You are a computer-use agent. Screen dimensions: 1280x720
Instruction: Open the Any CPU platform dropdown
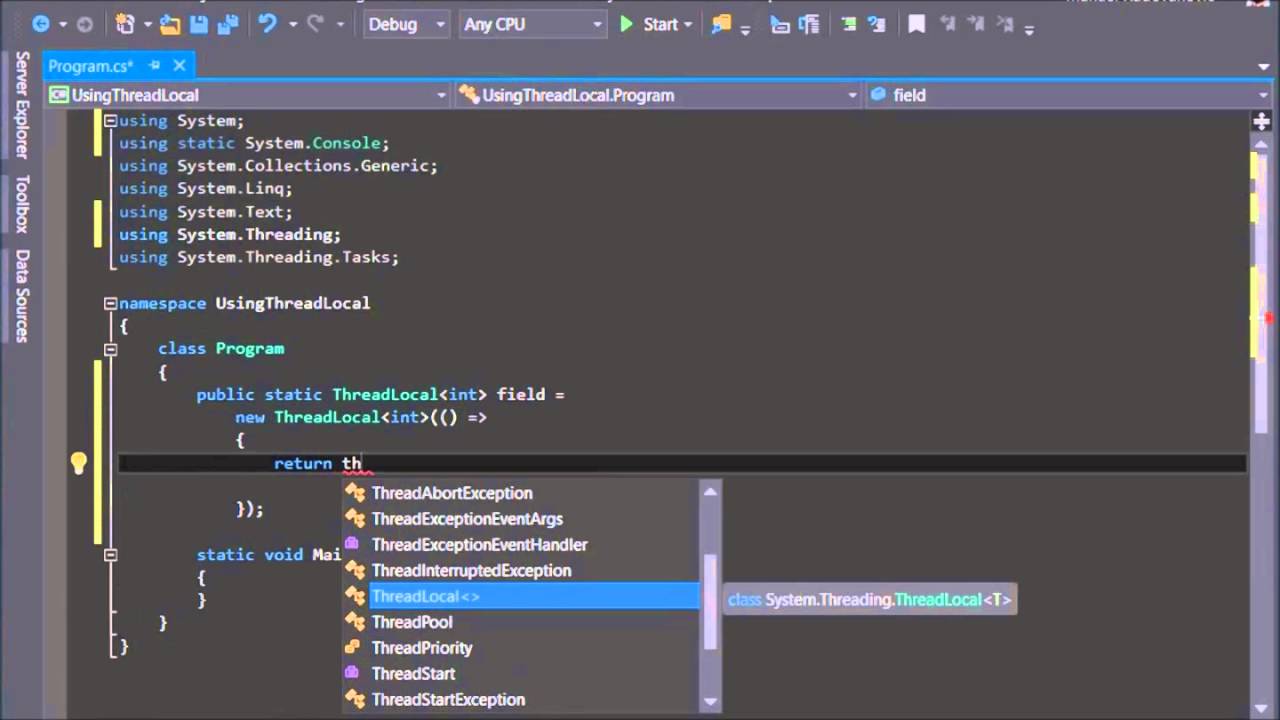pos(534,24)
